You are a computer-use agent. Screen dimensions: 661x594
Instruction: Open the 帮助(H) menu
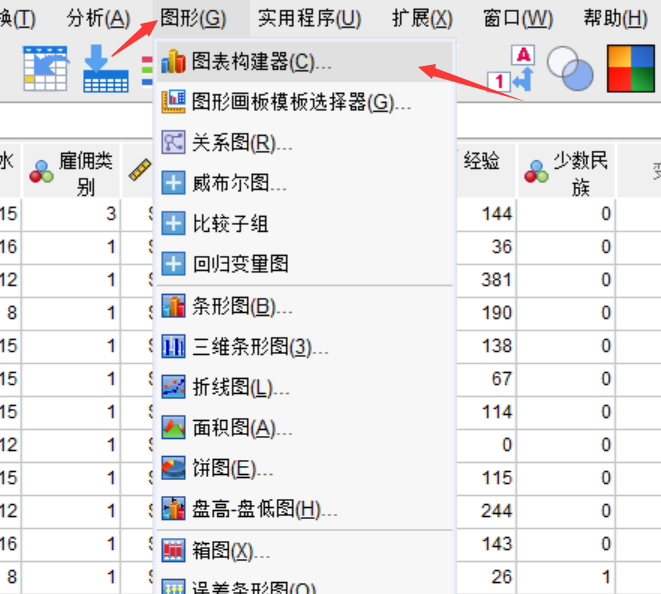click(x=615, y=19)
